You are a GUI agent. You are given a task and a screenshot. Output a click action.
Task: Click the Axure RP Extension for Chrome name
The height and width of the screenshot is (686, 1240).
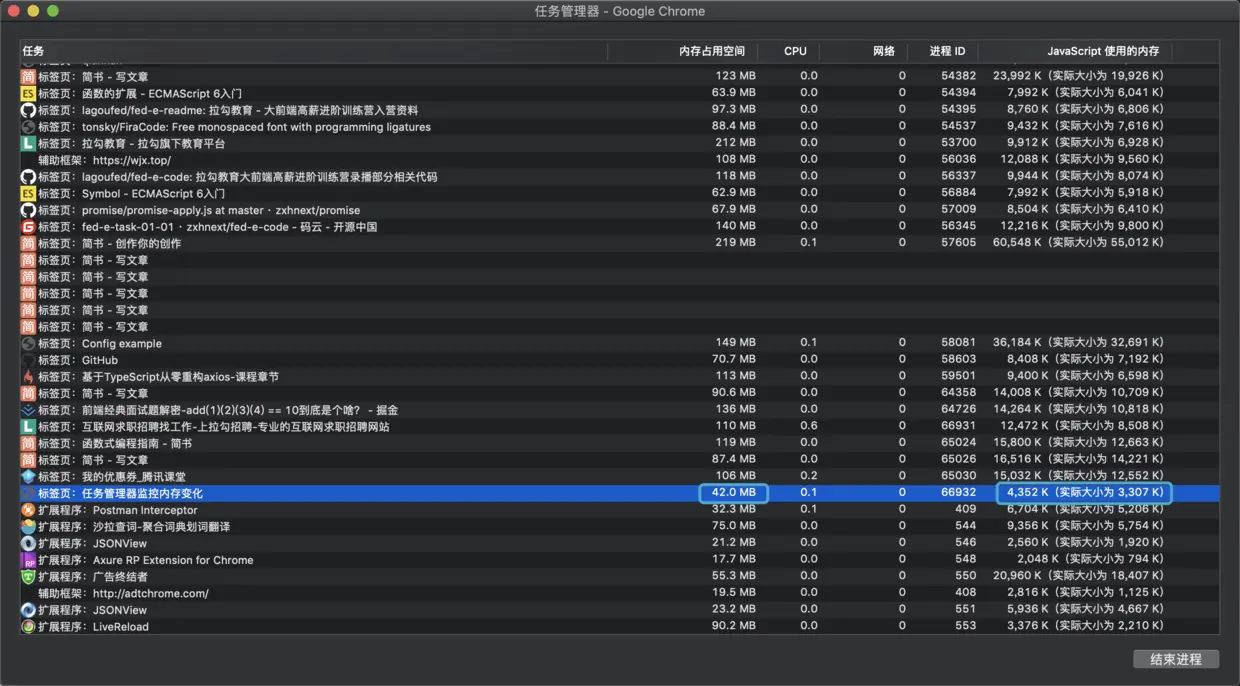(173, 560)
